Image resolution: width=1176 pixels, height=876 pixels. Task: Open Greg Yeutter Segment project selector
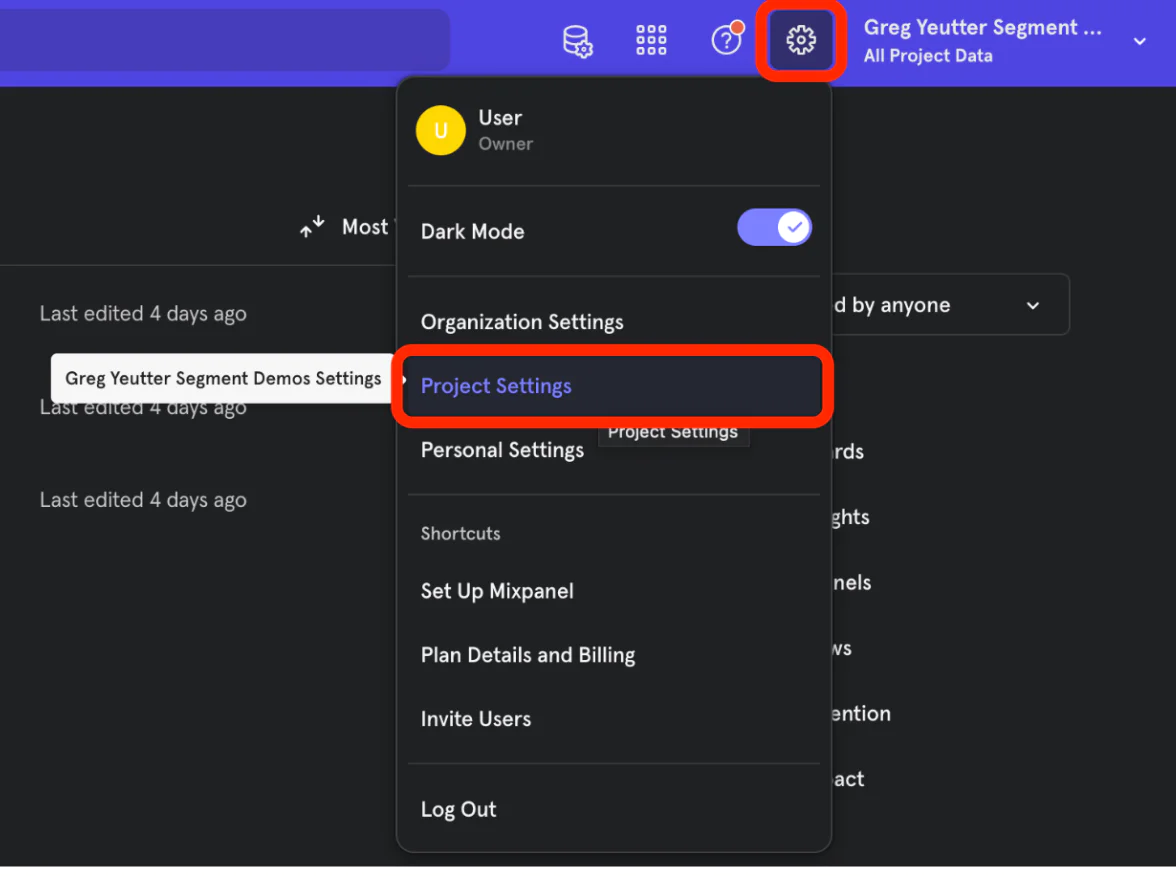(x=982, y=41)
